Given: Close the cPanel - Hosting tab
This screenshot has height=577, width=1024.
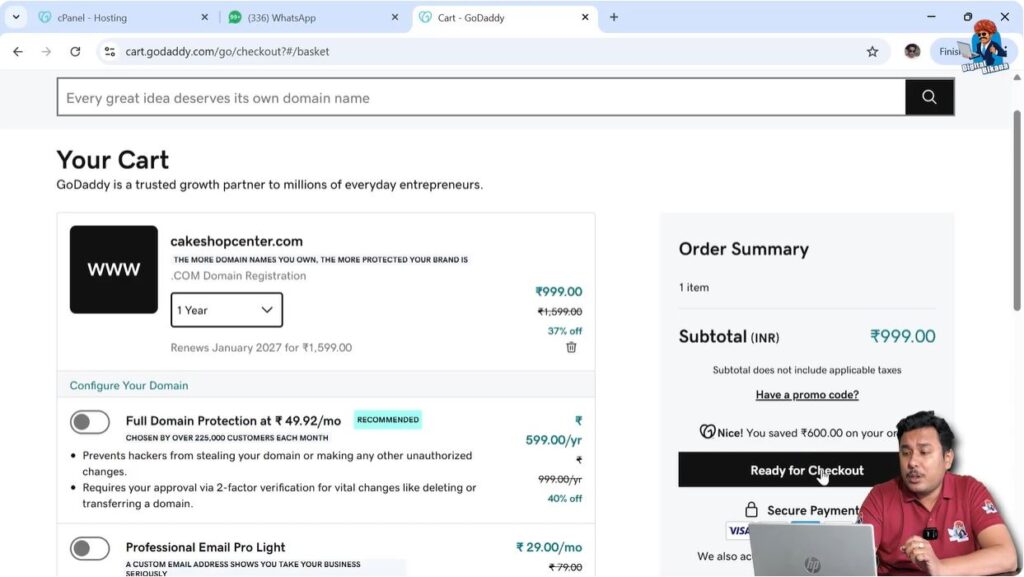Looking at the screenshot, I should coord(204,18).
